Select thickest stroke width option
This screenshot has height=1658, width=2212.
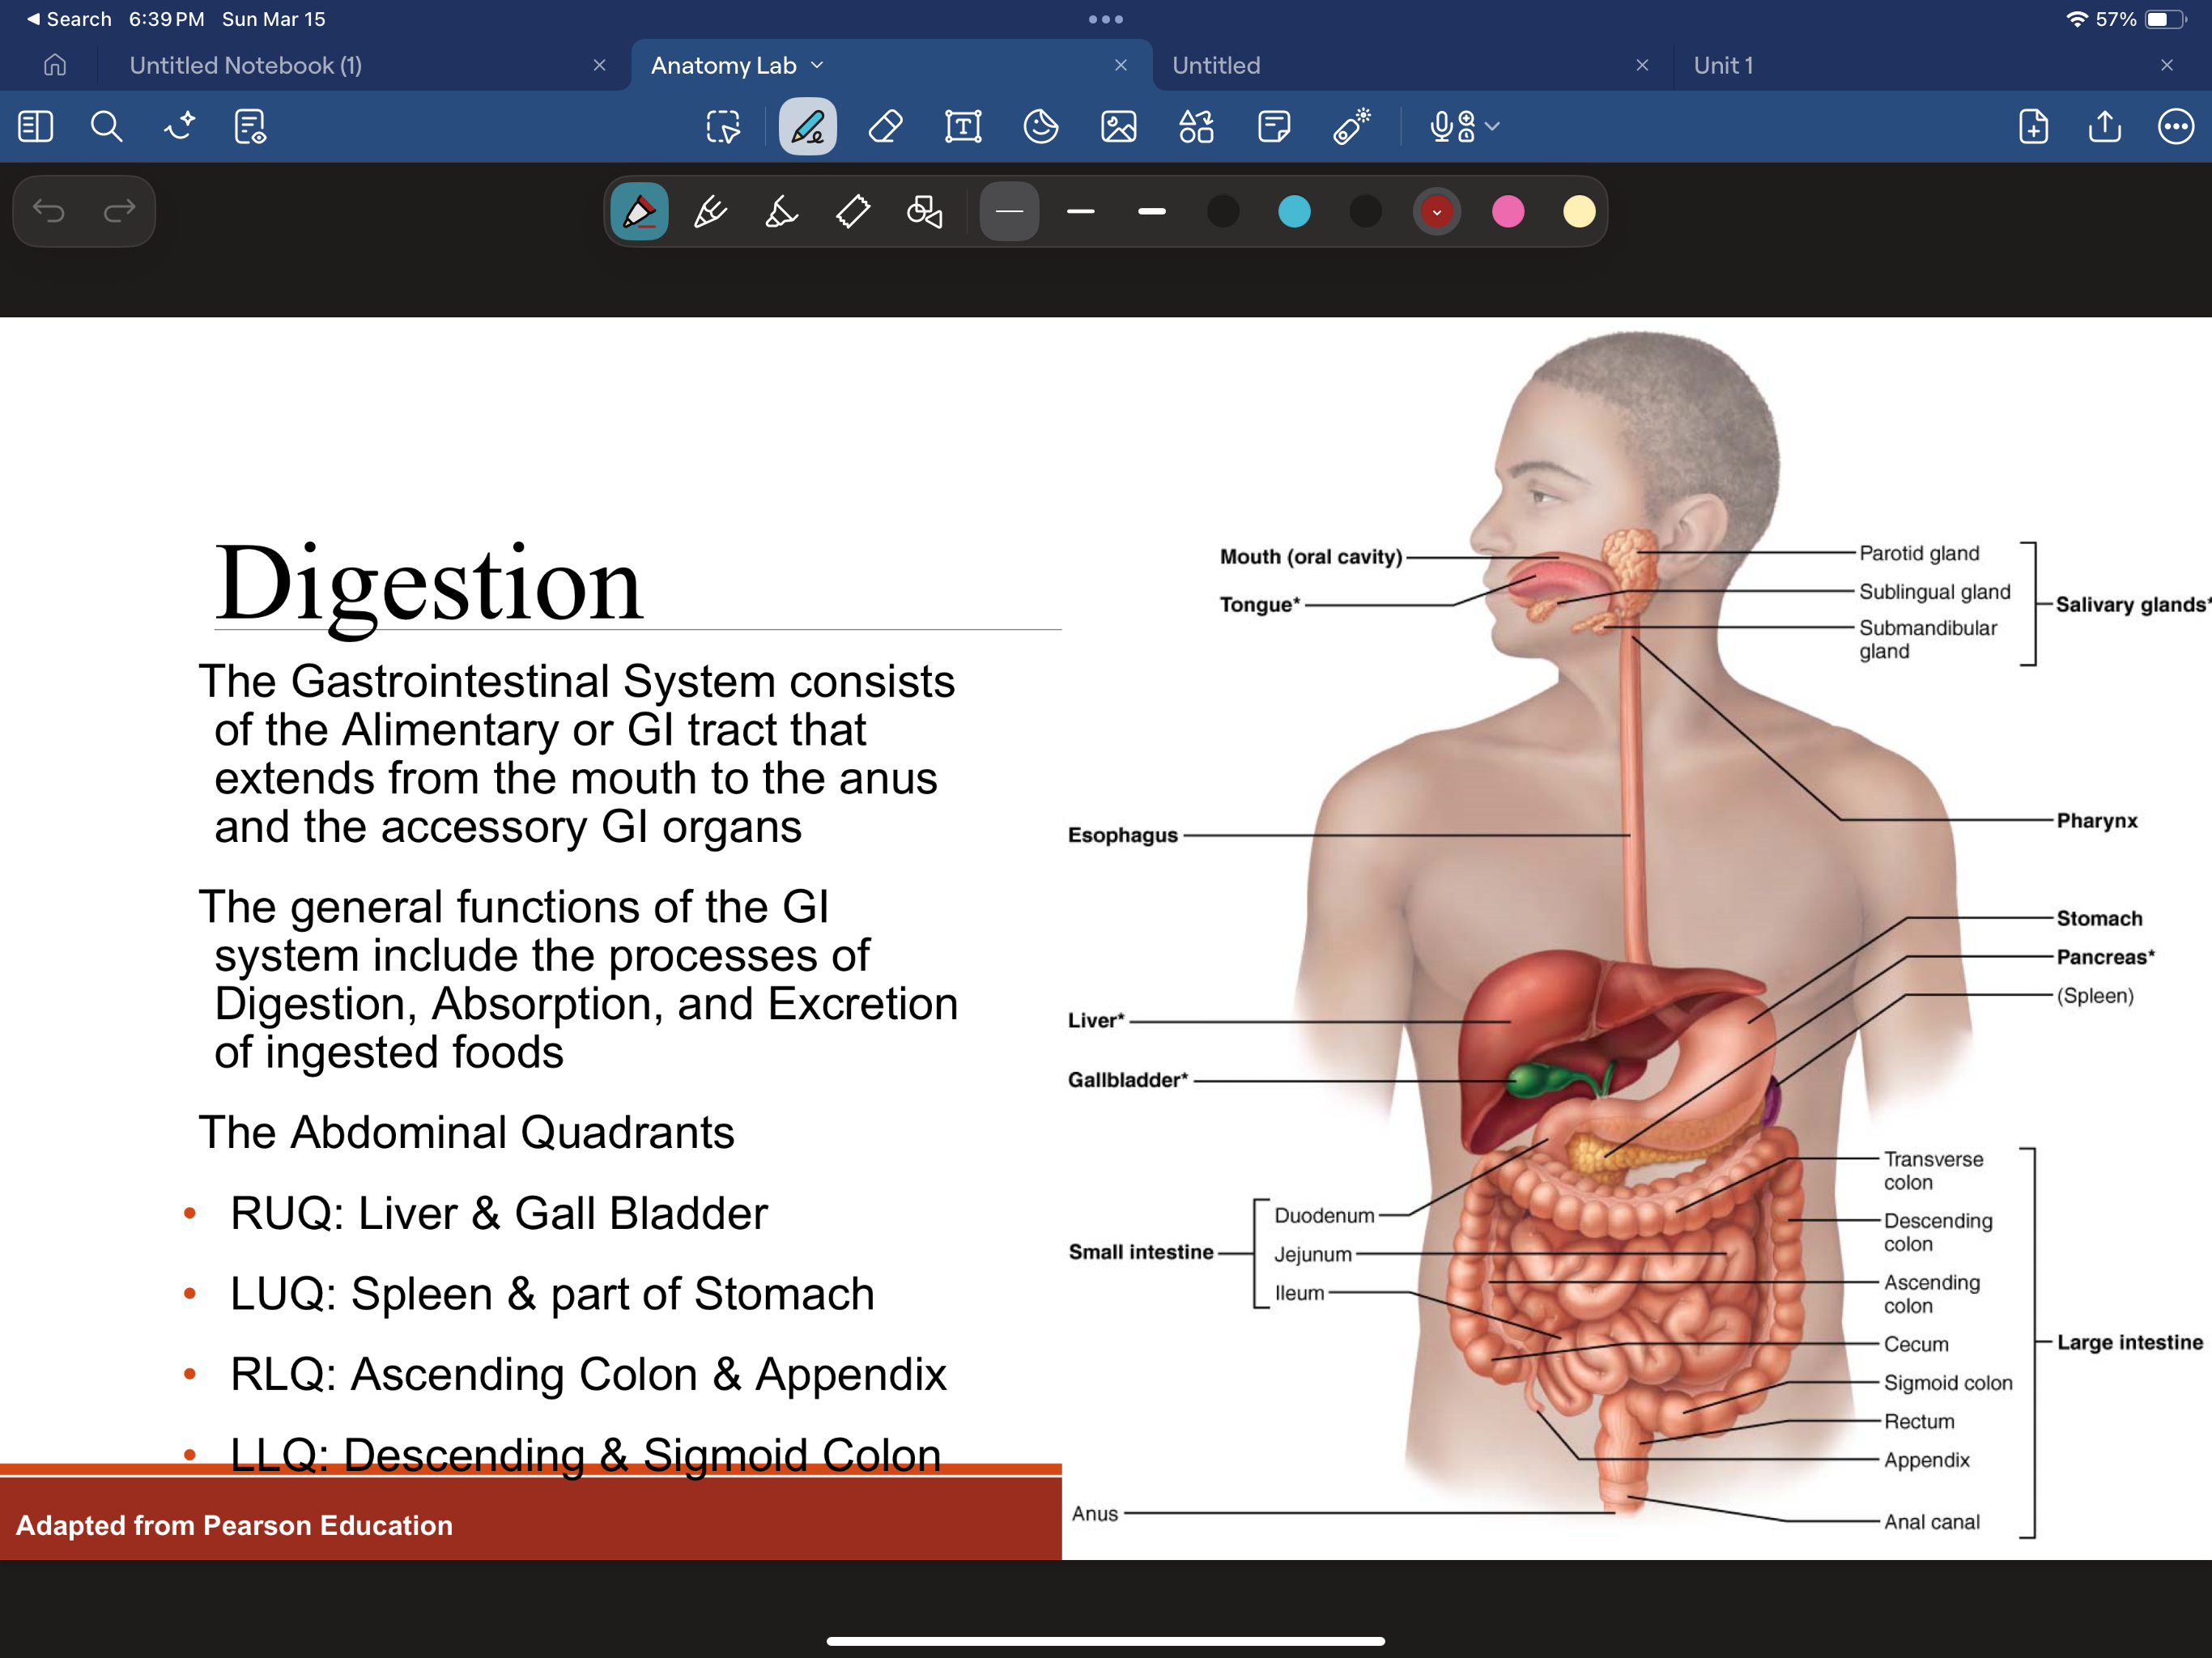pos(1152,211)
